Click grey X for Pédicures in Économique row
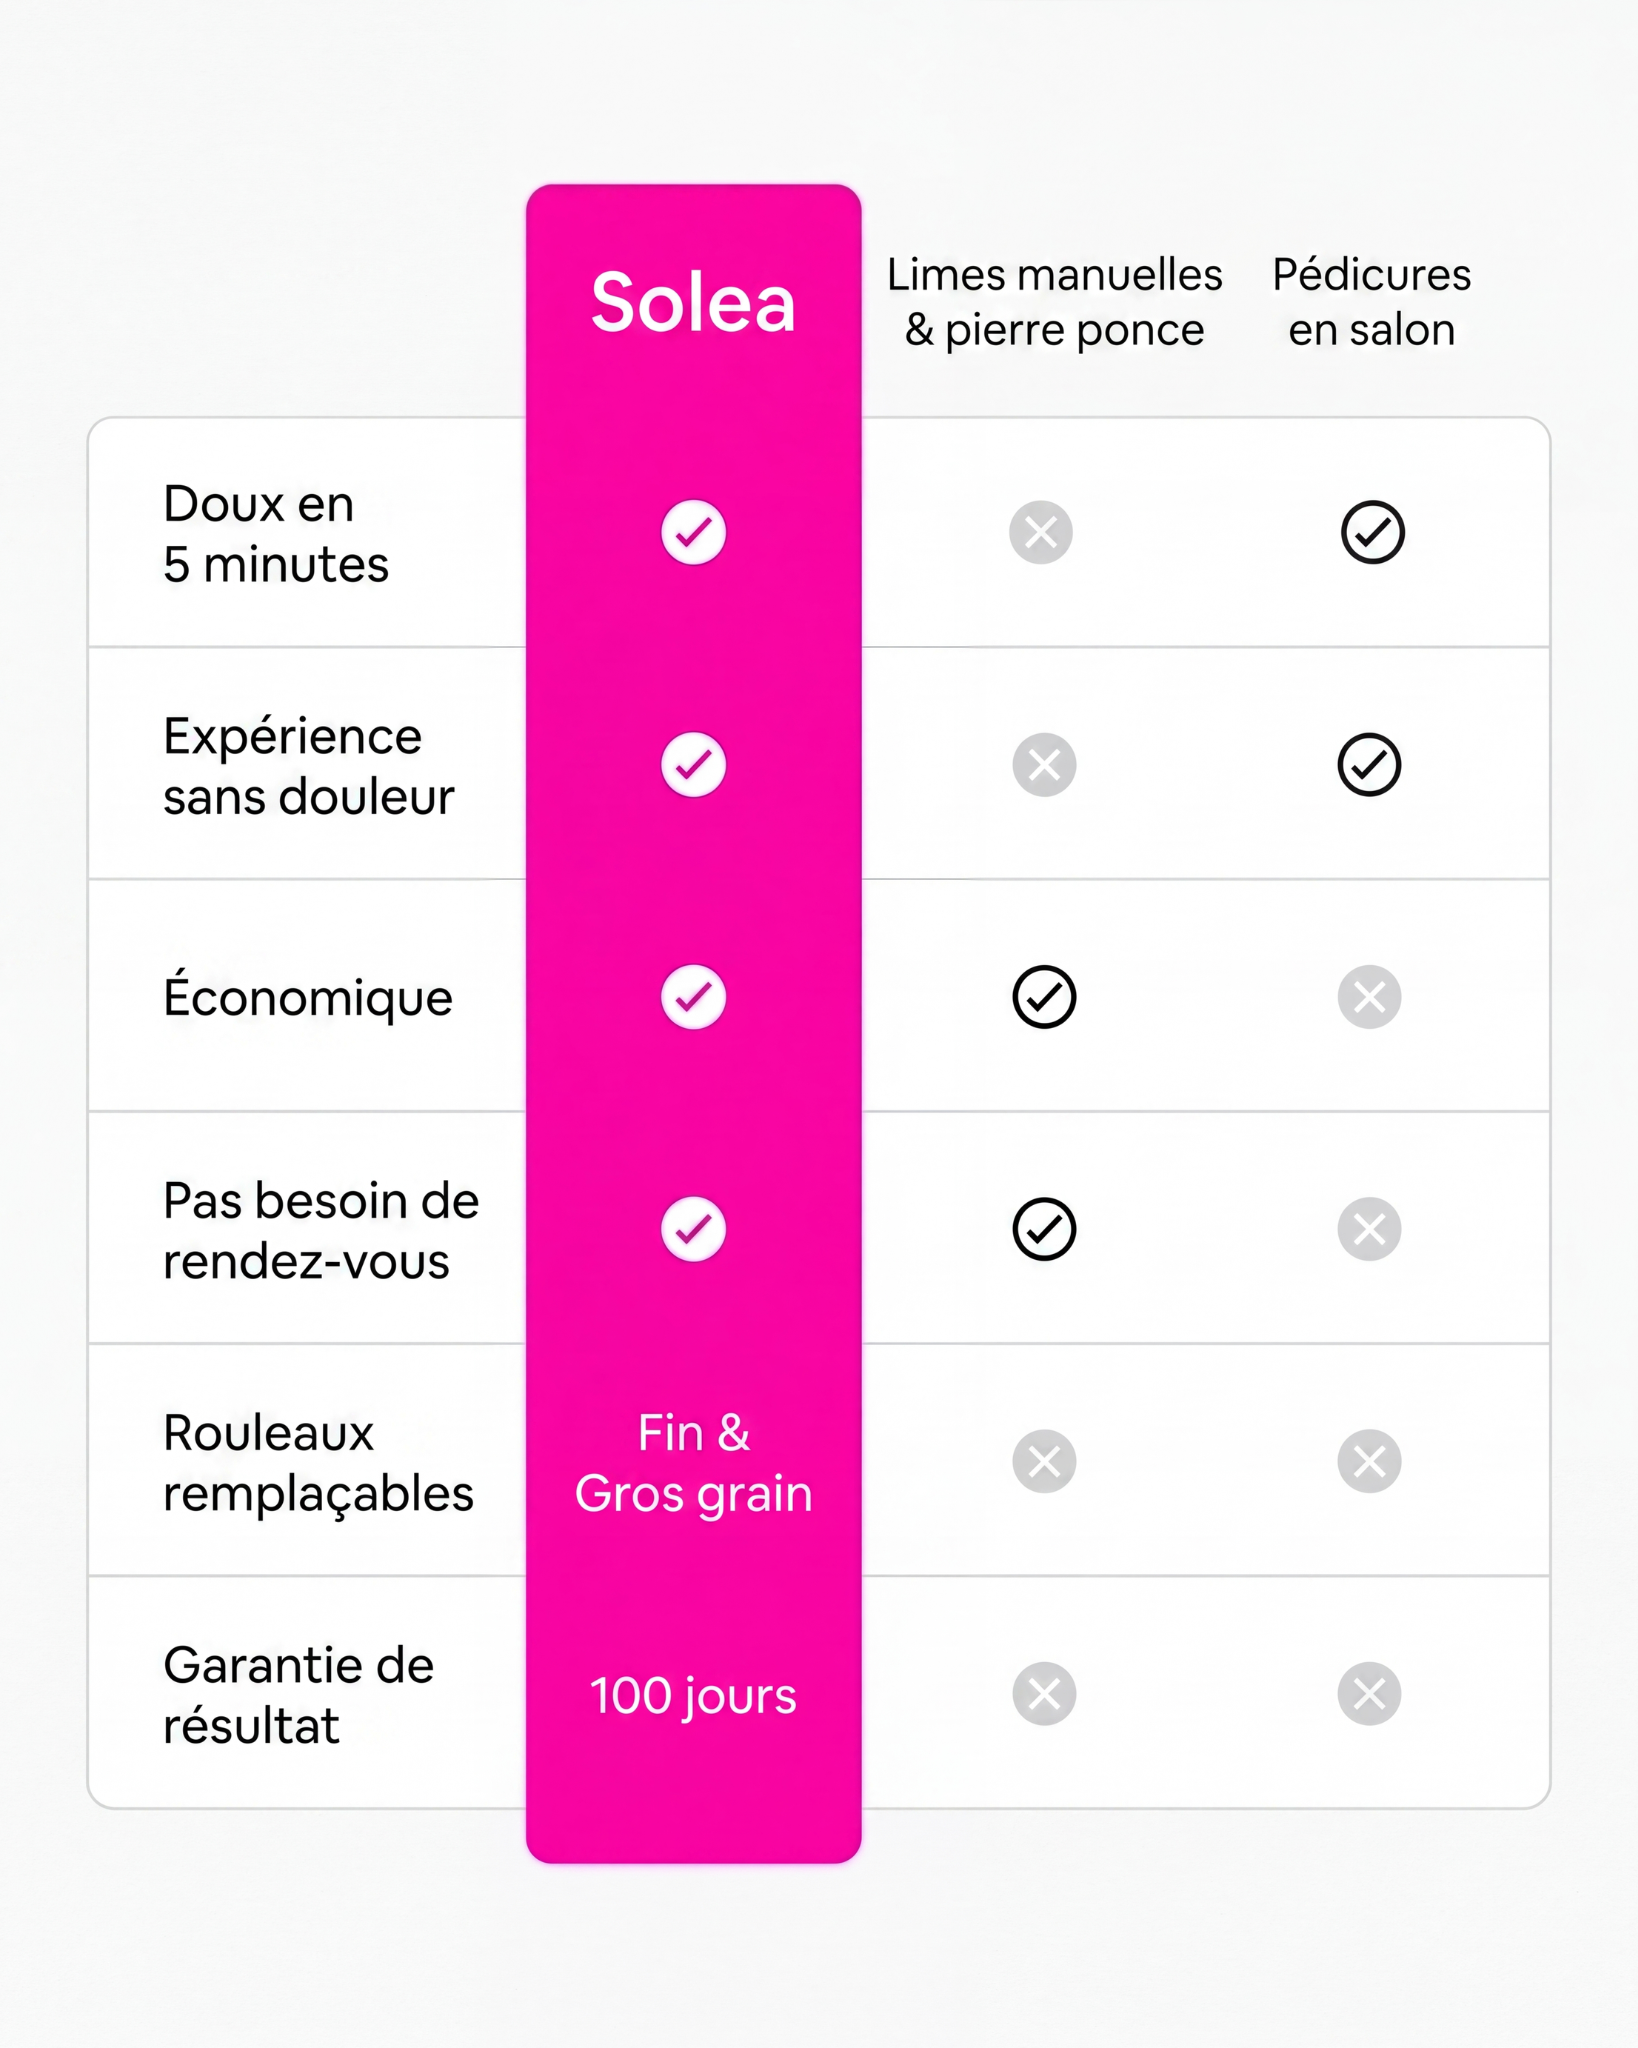This screenshot has width=1638, height=2048. tap(1369, 997)
